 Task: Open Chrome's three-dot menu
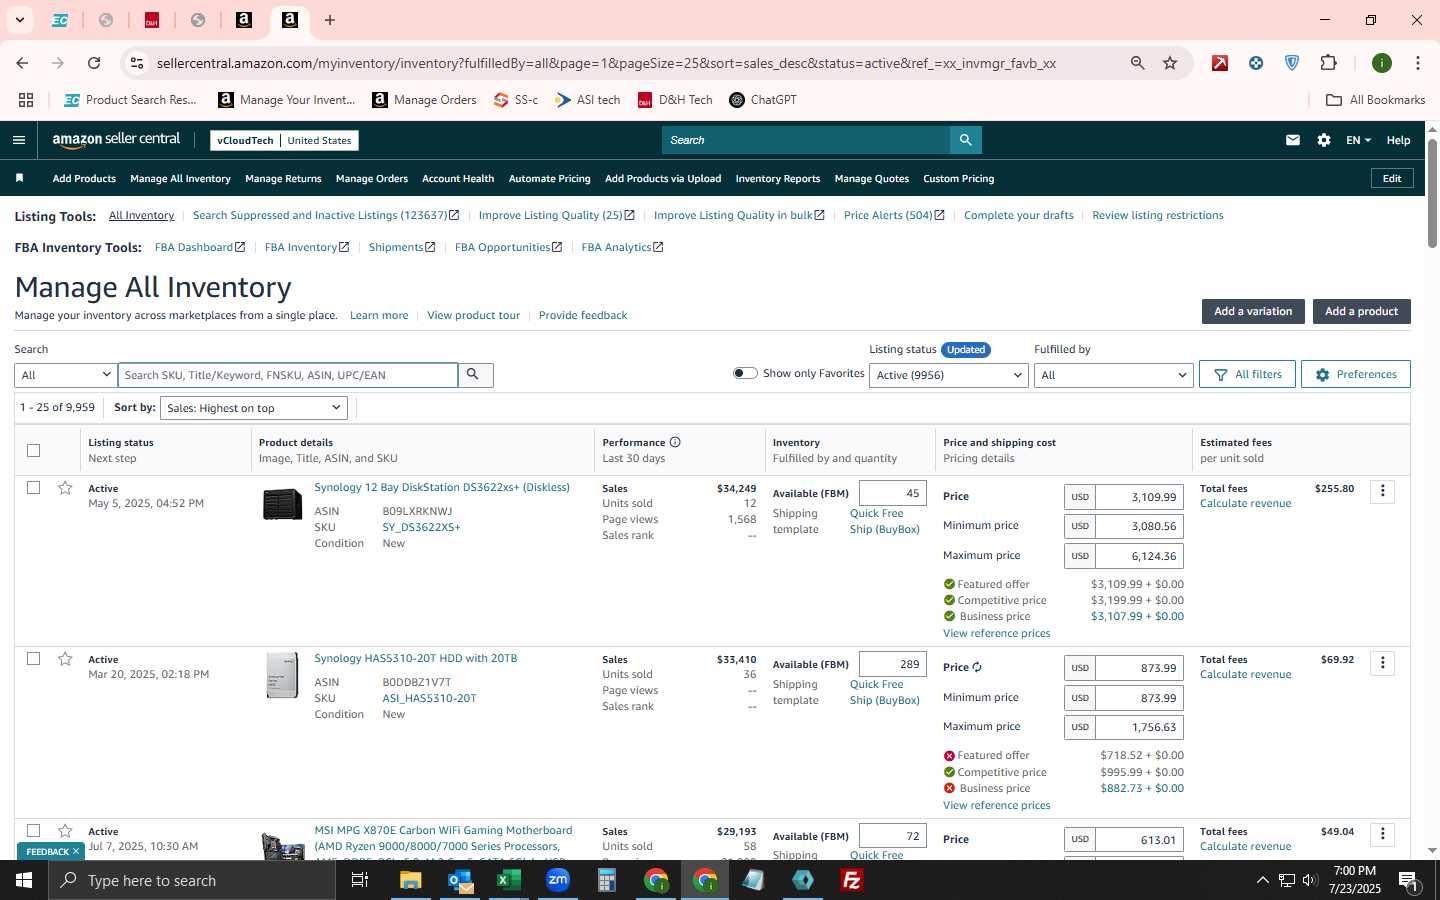pos(1417,63)
